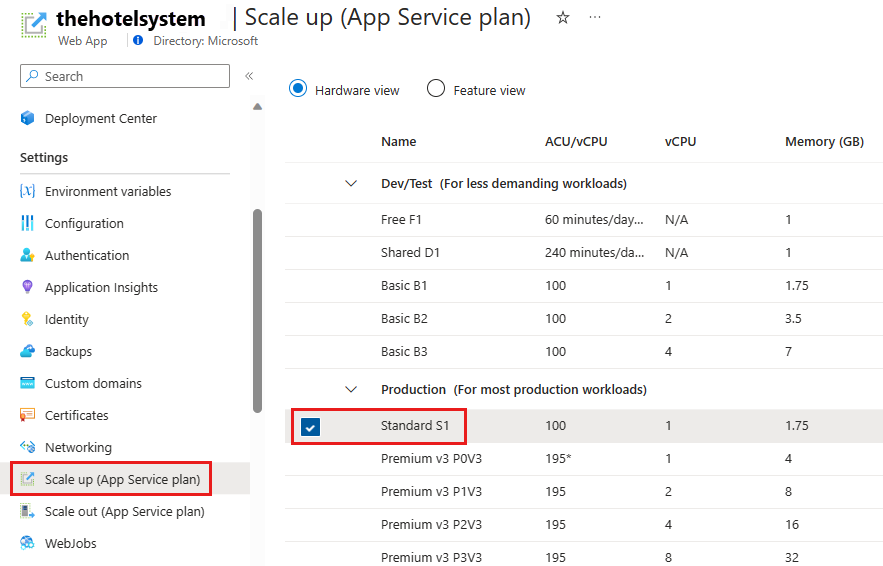Click the Application Insights bulb icon
This screenshot has height=566, width=883.
click(27, 287)
